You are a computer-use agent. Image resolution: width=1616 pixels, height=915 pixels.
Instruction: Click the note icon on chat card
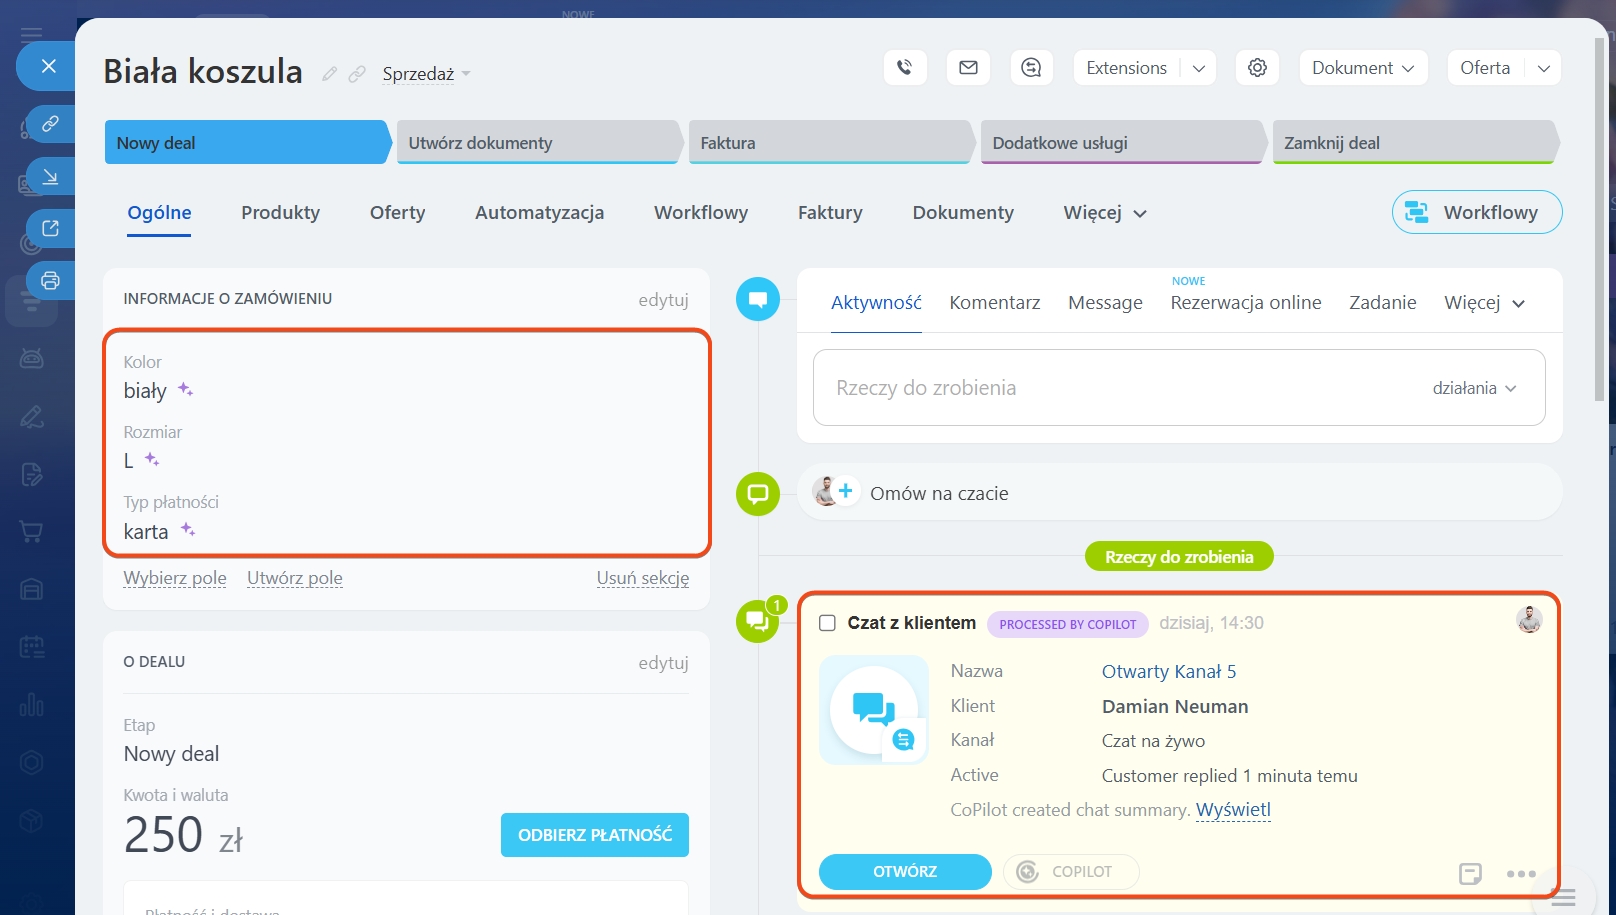coord(1470,873)
